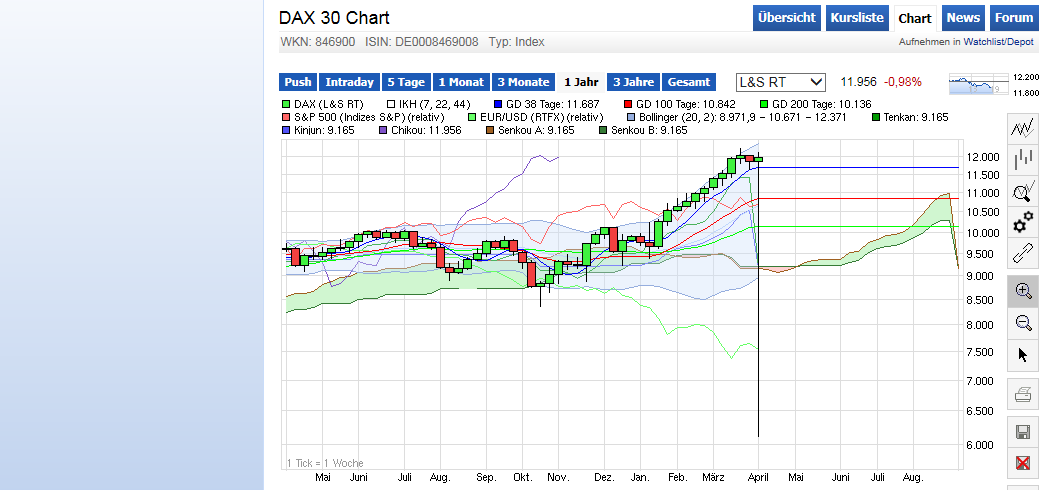This screenshot has height=490, width=1045.
Task: Toggle Tenkan legend box
Action: pos(876,117)
